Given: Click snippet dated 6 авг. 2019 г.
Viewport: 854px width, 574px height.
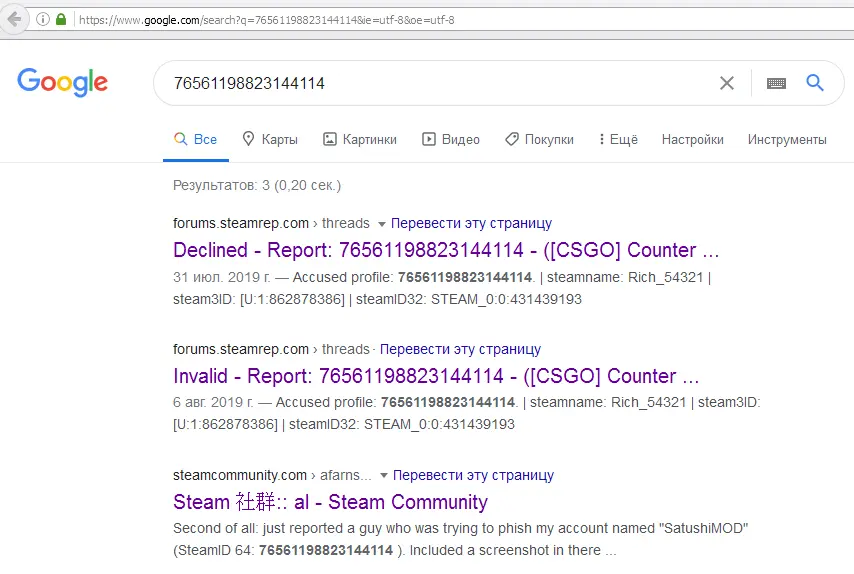Looking at the screenshot, I should tap(467, 413).
